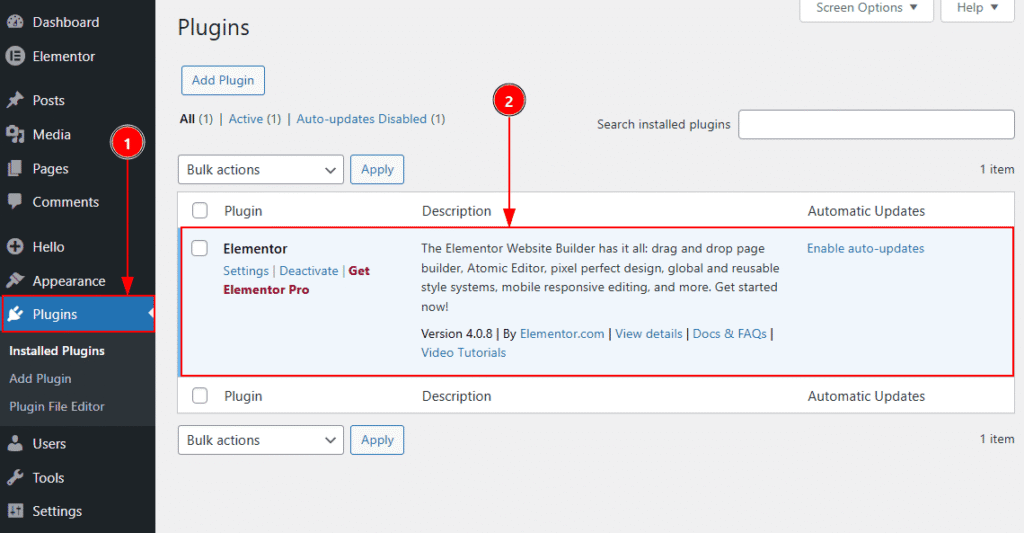
Task: Open Docs & FAQs link
Action: 729,333
